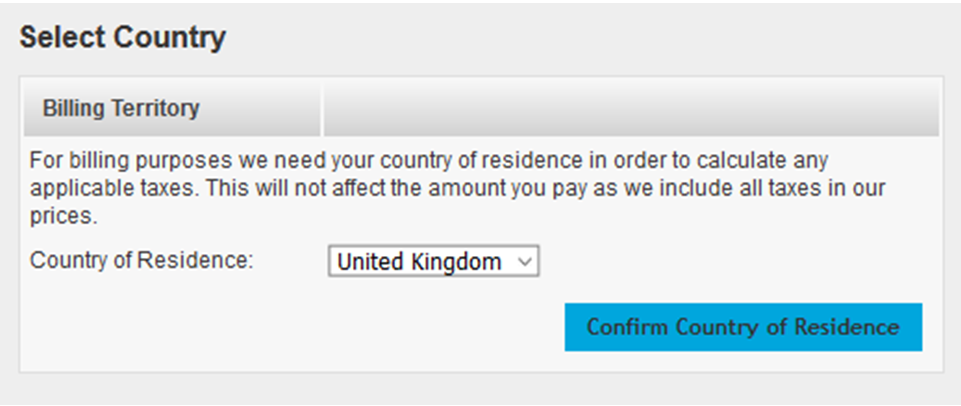The height and width of the screenshot is (406, 961).
Task: Click the Select Country heading
Action: (123, 38)
